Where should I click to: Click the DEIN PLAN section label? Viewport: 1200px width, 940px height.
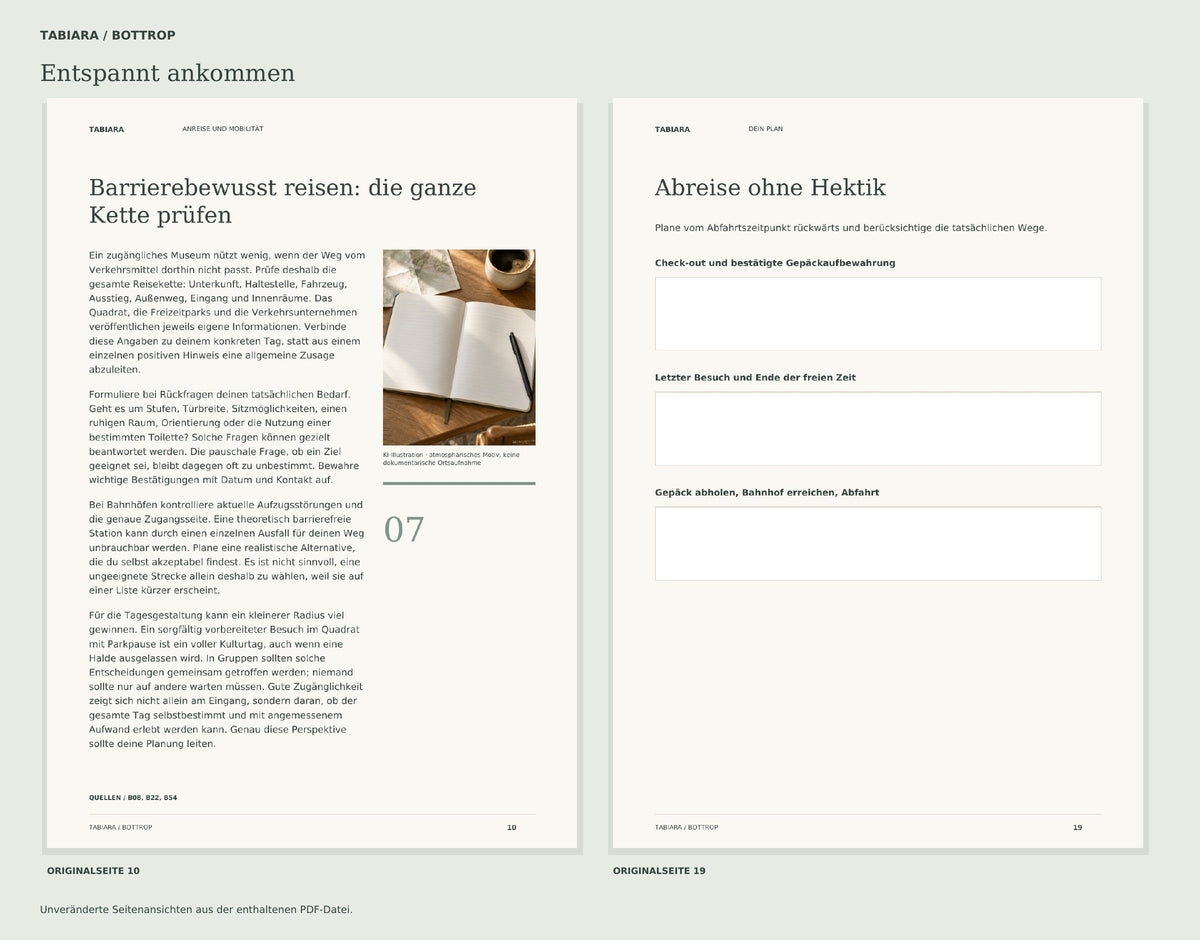tap(766, 129)
